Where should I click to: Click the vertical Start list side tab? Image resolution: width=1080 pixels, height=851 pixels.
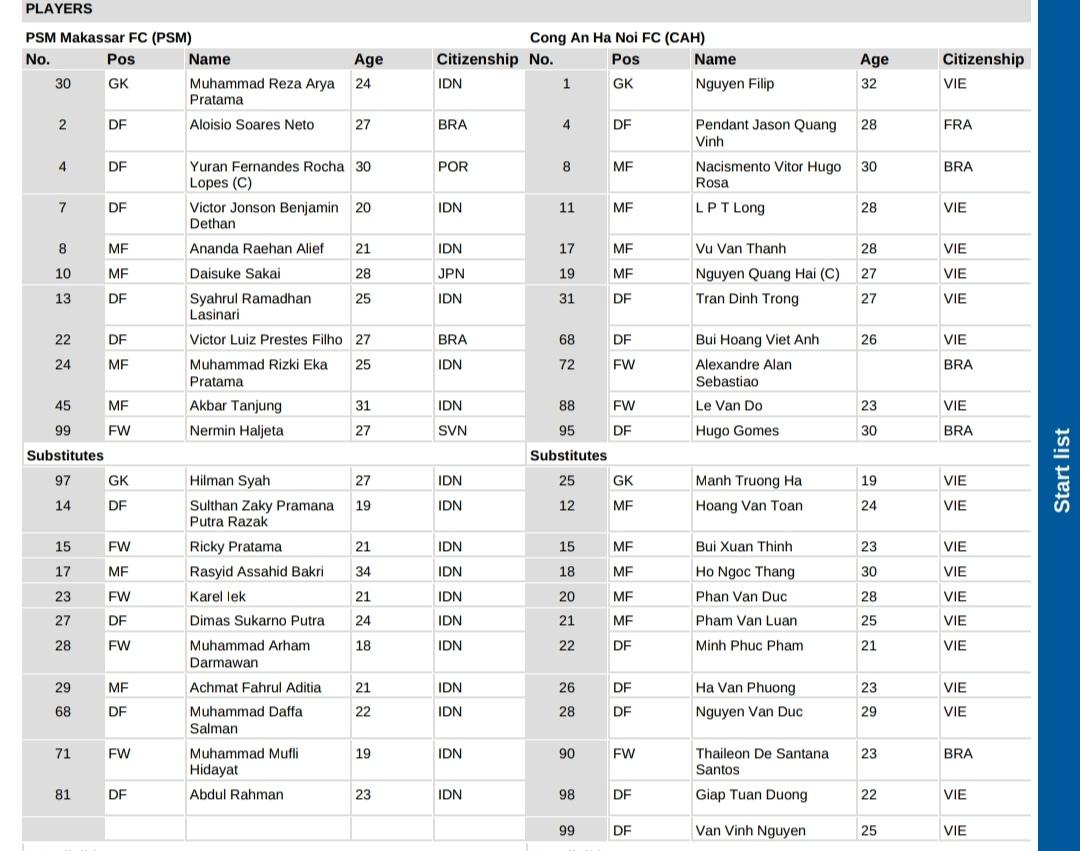coord(1061,470)
